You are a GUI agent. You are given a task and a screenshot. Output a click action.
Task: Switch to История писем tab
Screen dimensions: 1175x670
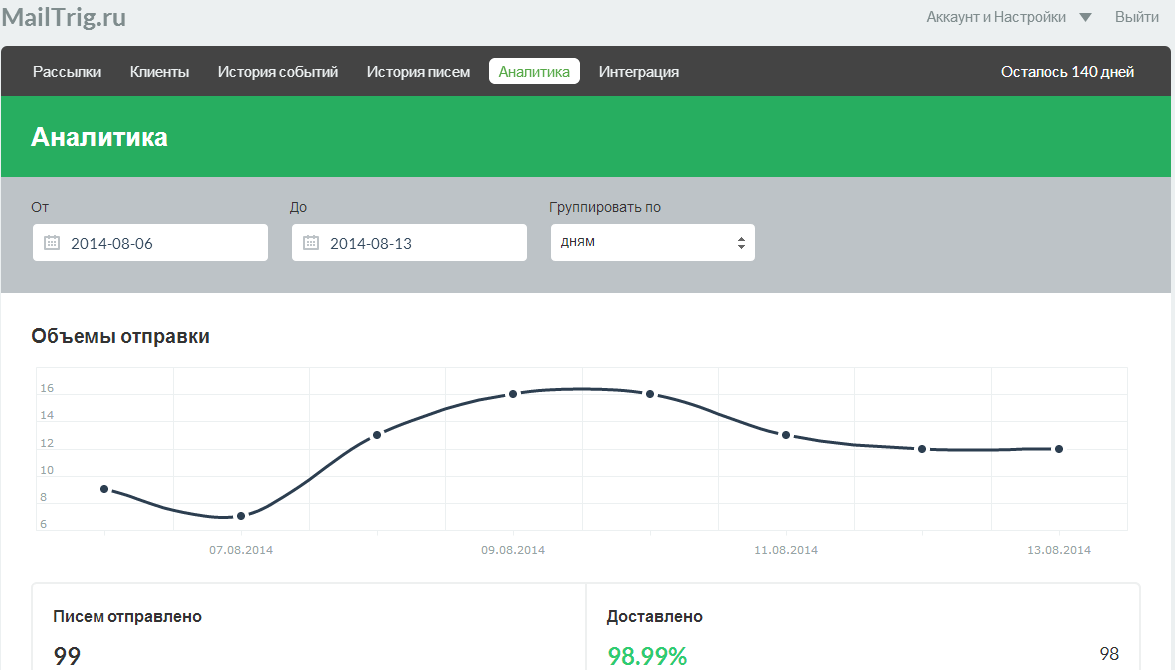(x=418, y=72)
